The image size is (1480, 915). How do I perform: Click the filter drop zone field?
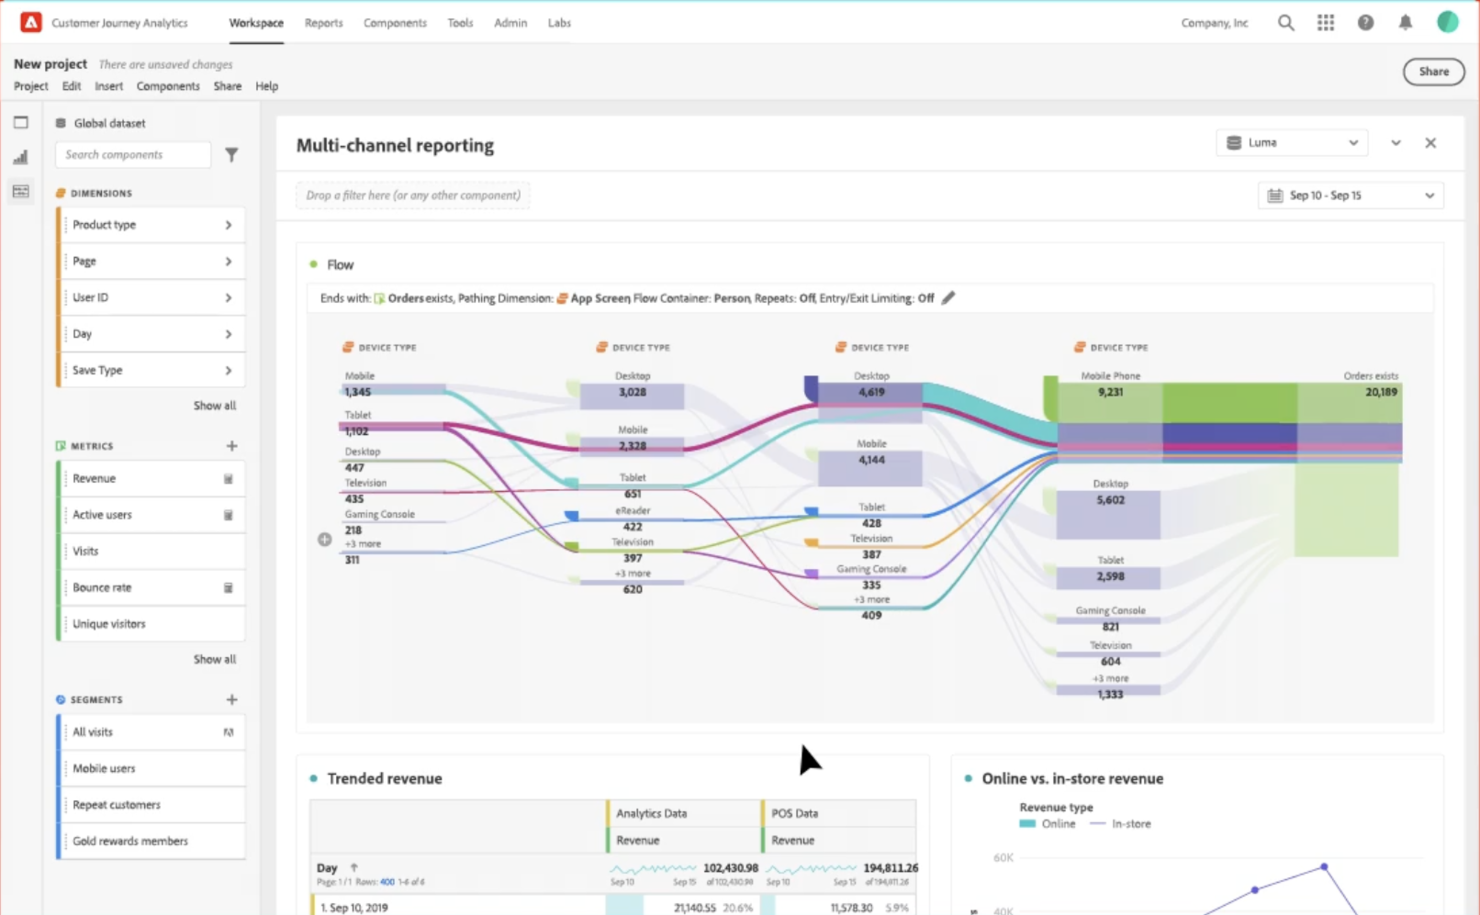413,196
